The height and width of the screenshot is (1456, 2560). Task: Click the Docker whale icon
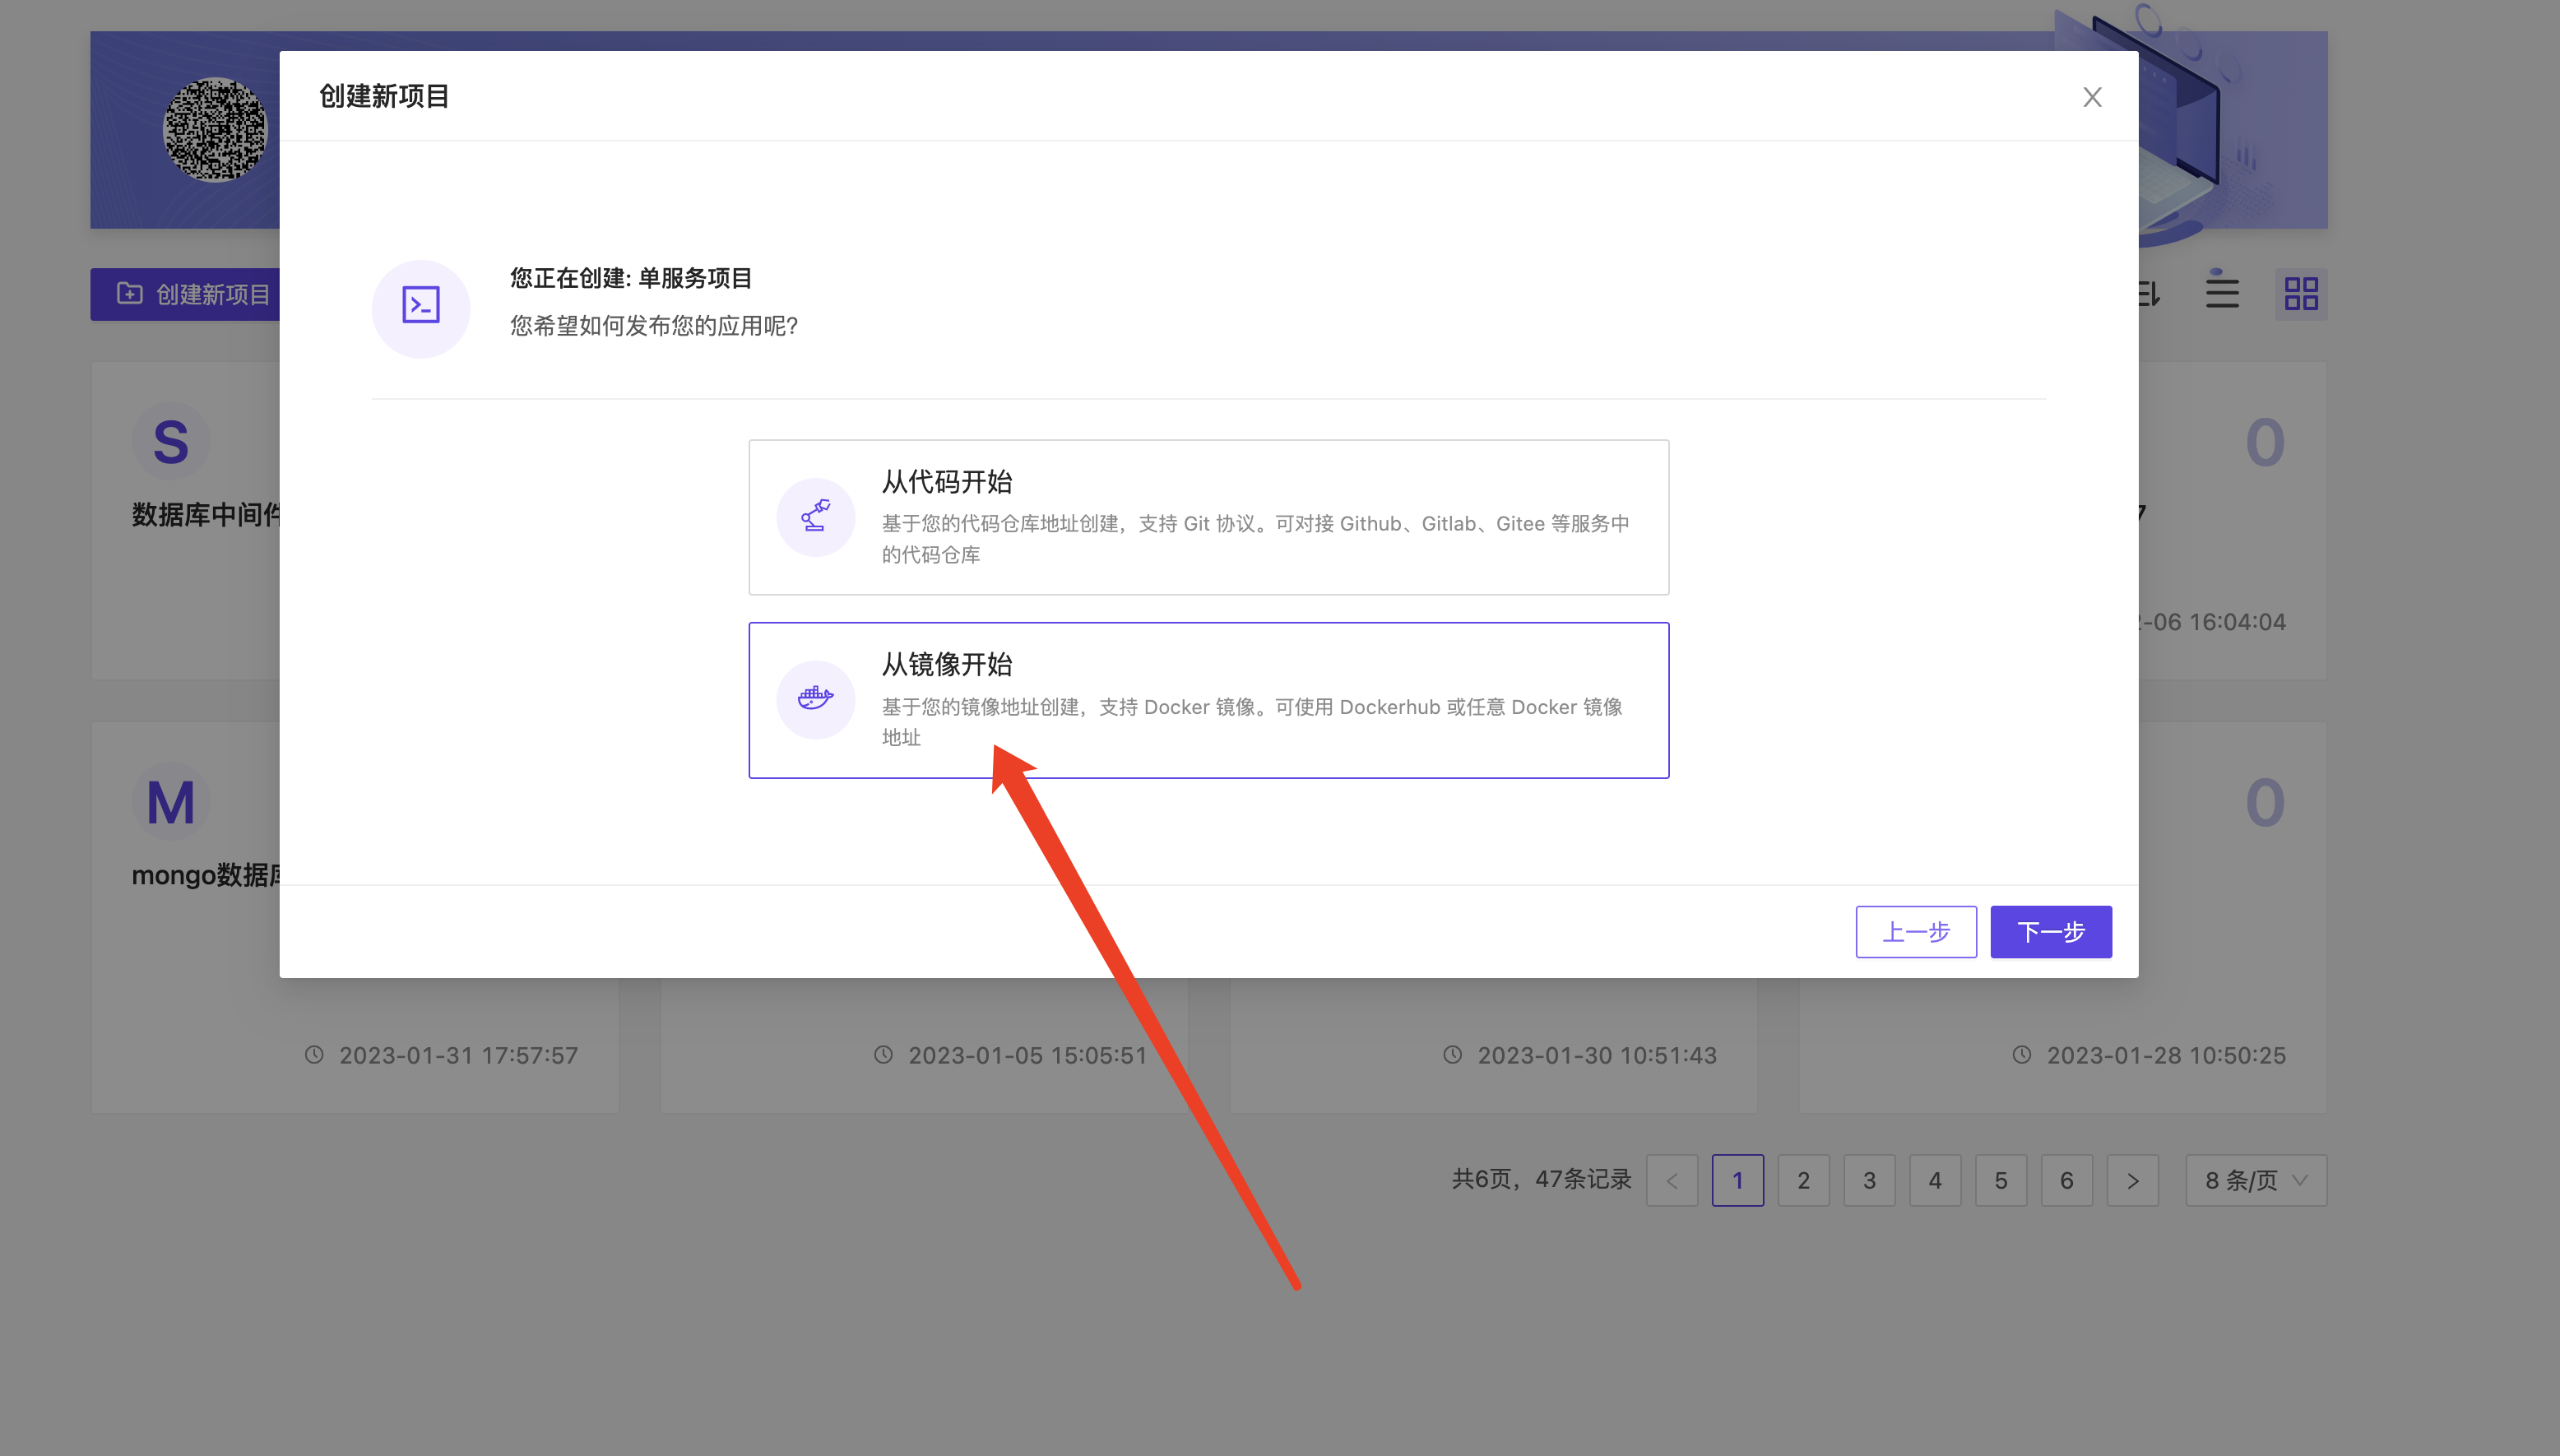point(815,699)
